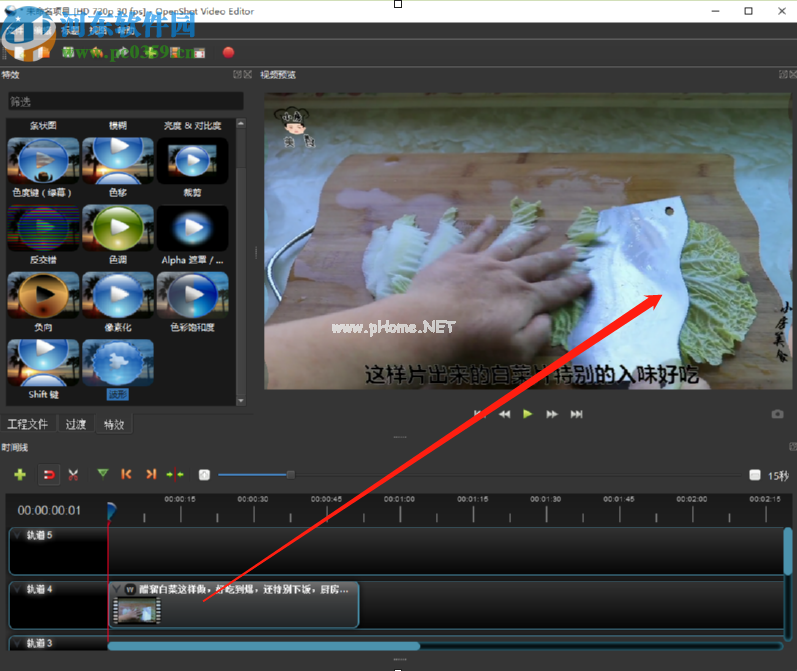Image resolution: width=797 pixels, height=671 pixels.
Task: Click the red Export Video button
Action: coord(228,52)
